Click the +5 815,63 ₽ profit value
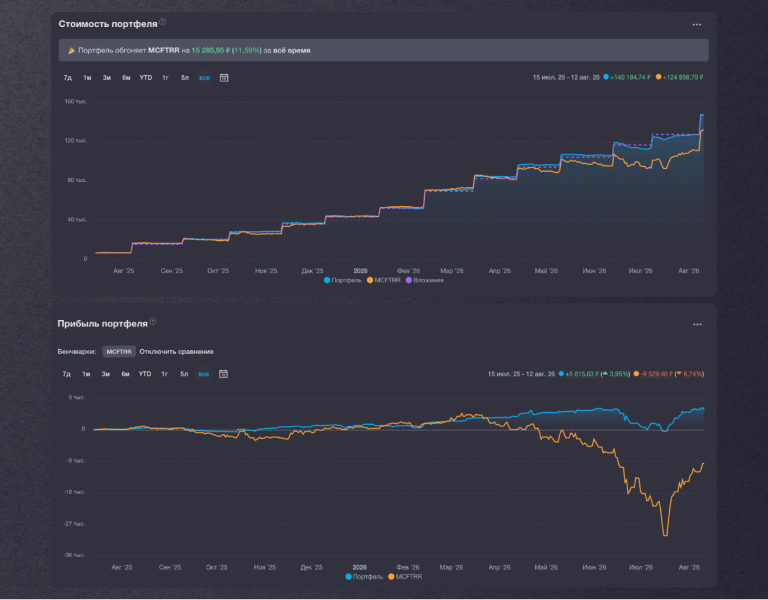The image size is (768, 600). [582, 374]
